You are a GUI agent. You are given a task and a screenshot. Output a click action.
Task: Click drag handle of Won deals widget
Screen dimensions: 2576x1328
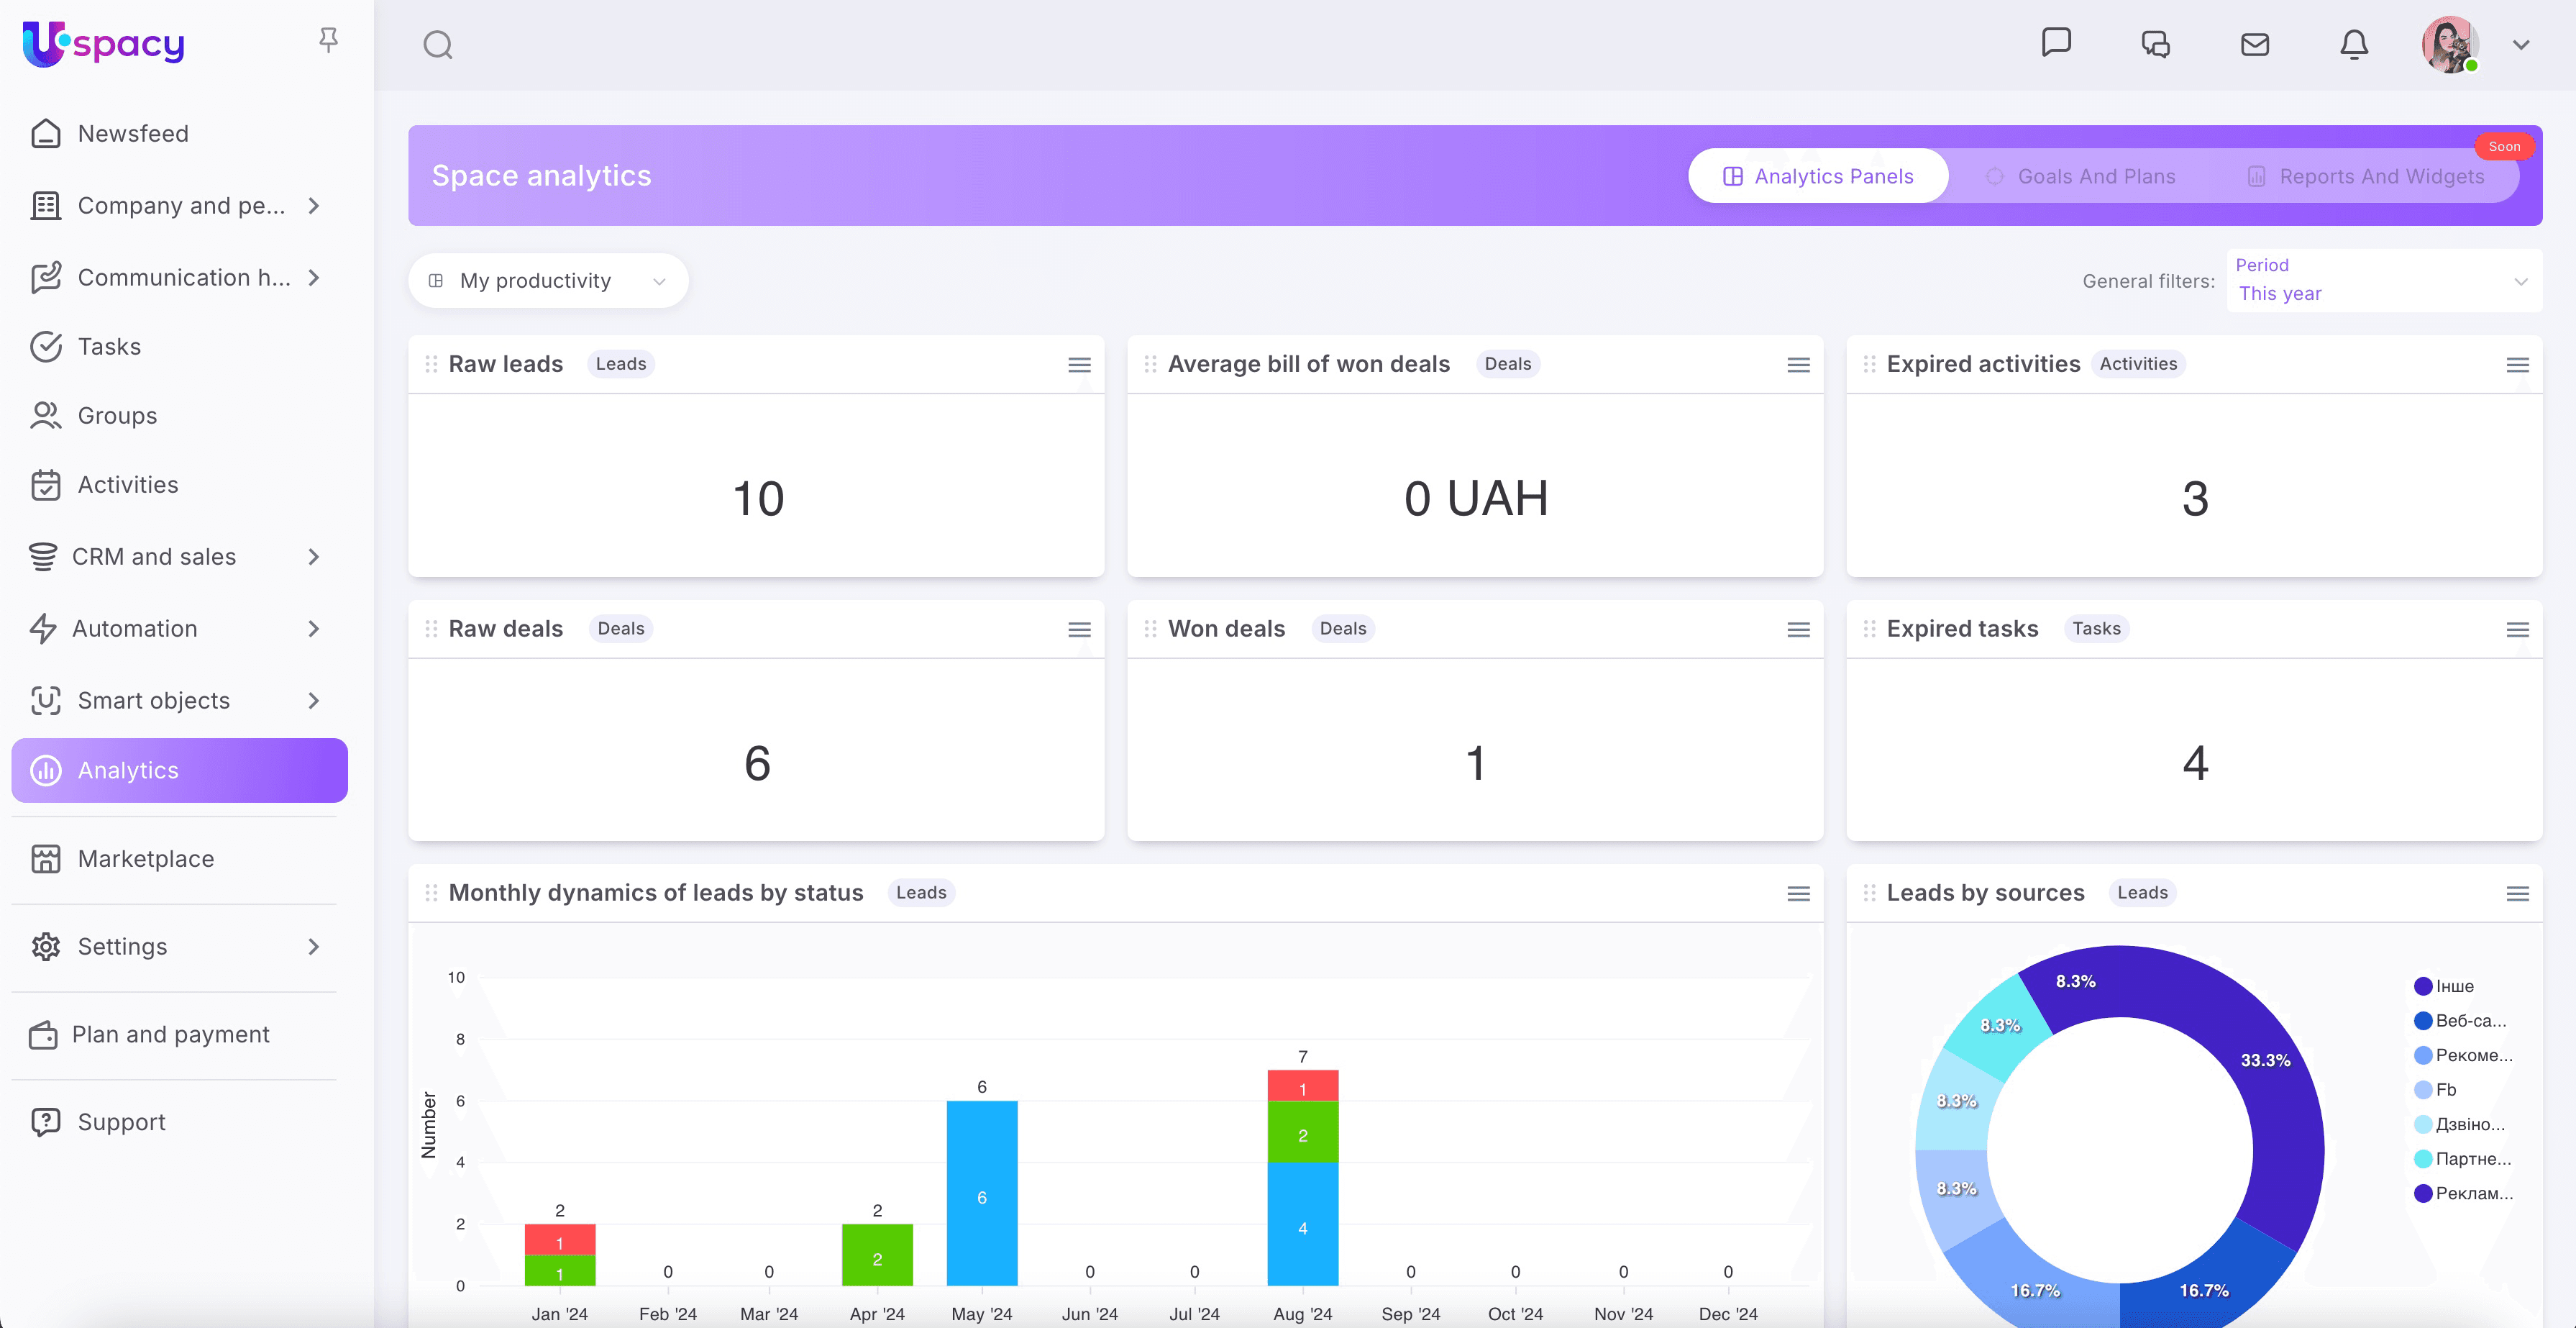point(1150,629)
